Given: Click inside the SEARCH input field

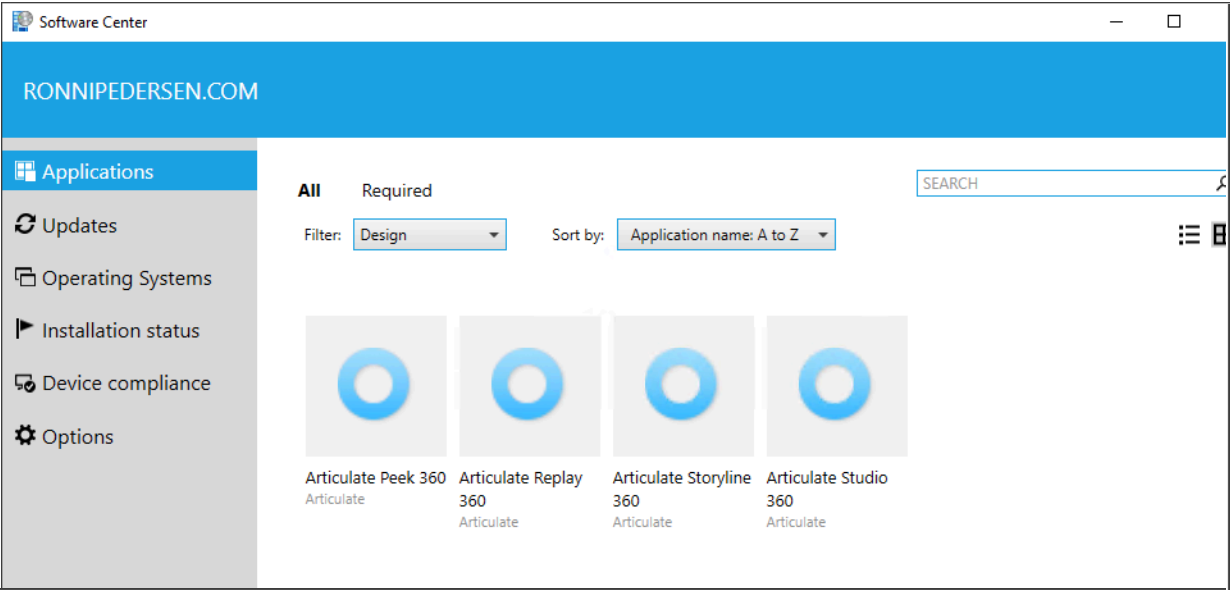Looking at the screenshot, I should [x=1064, y=183].
